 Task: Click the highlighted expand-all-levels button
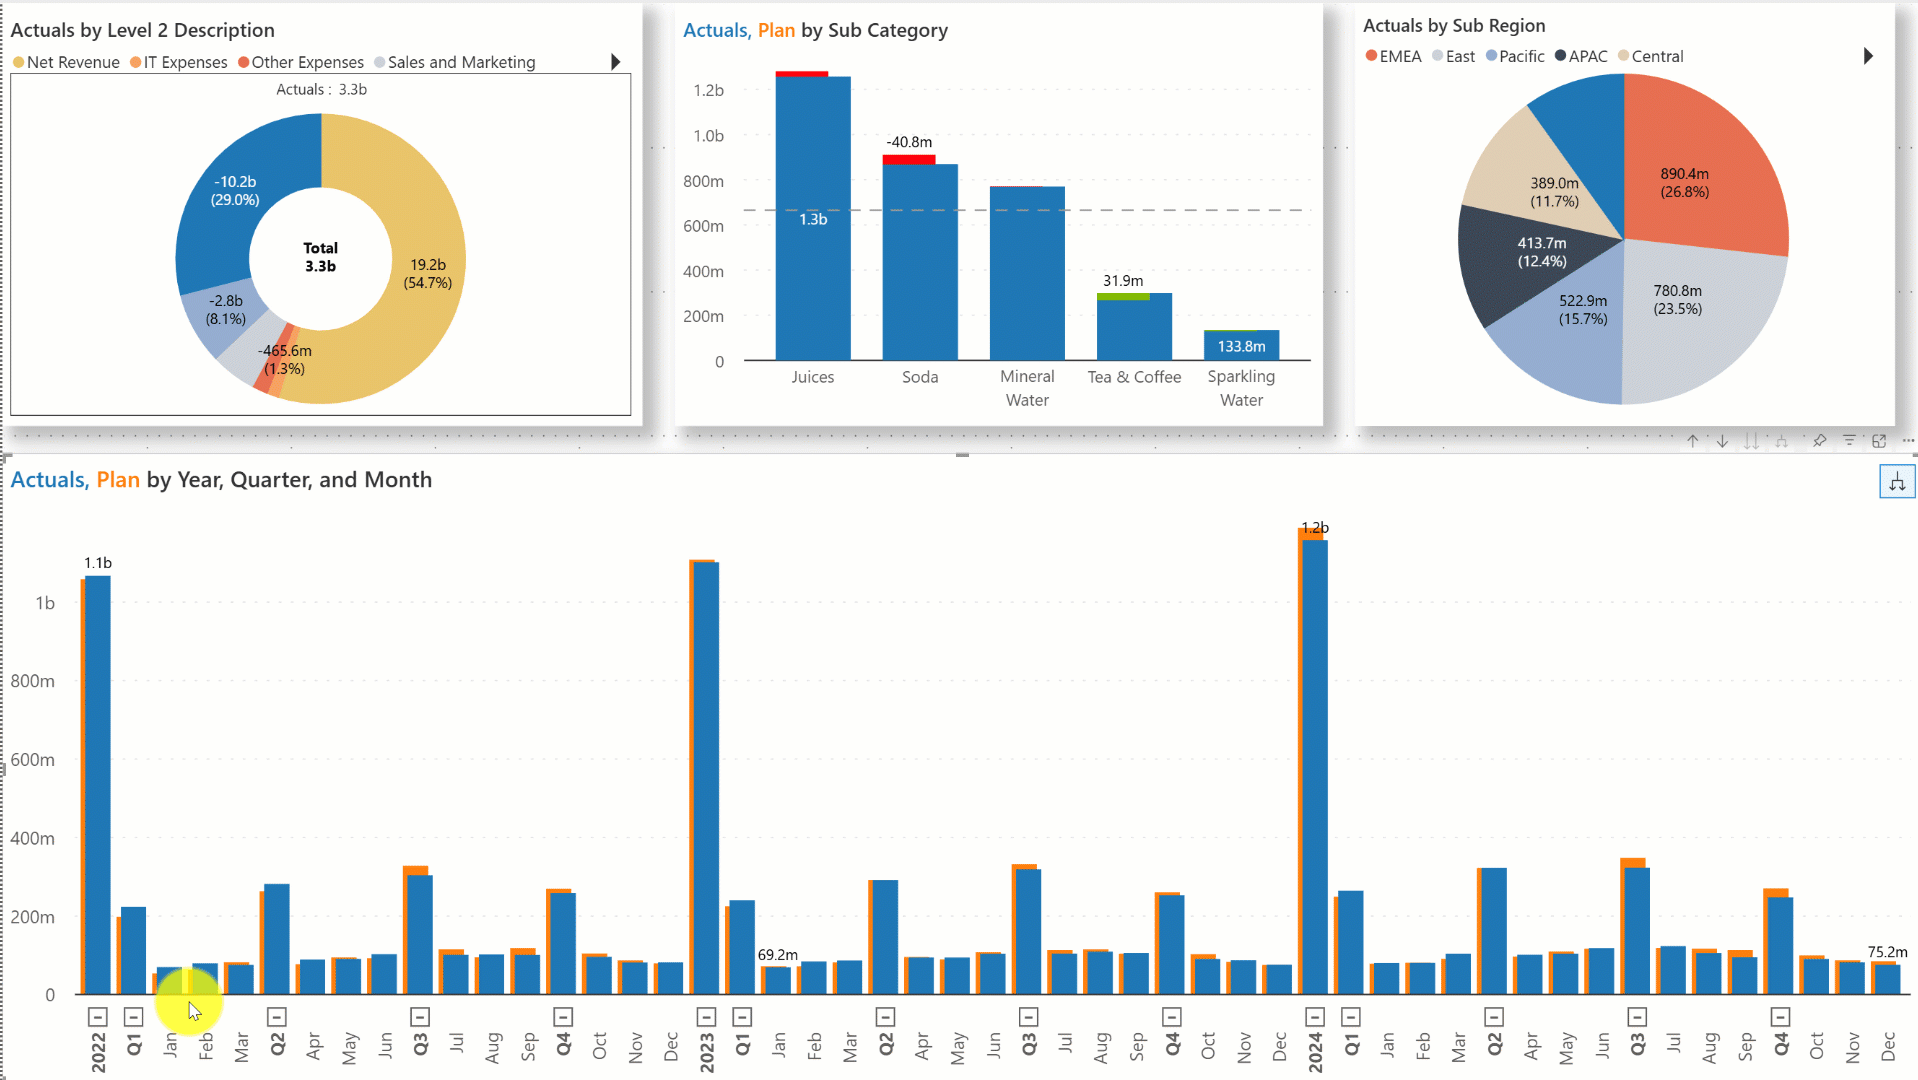(1896, 483)
